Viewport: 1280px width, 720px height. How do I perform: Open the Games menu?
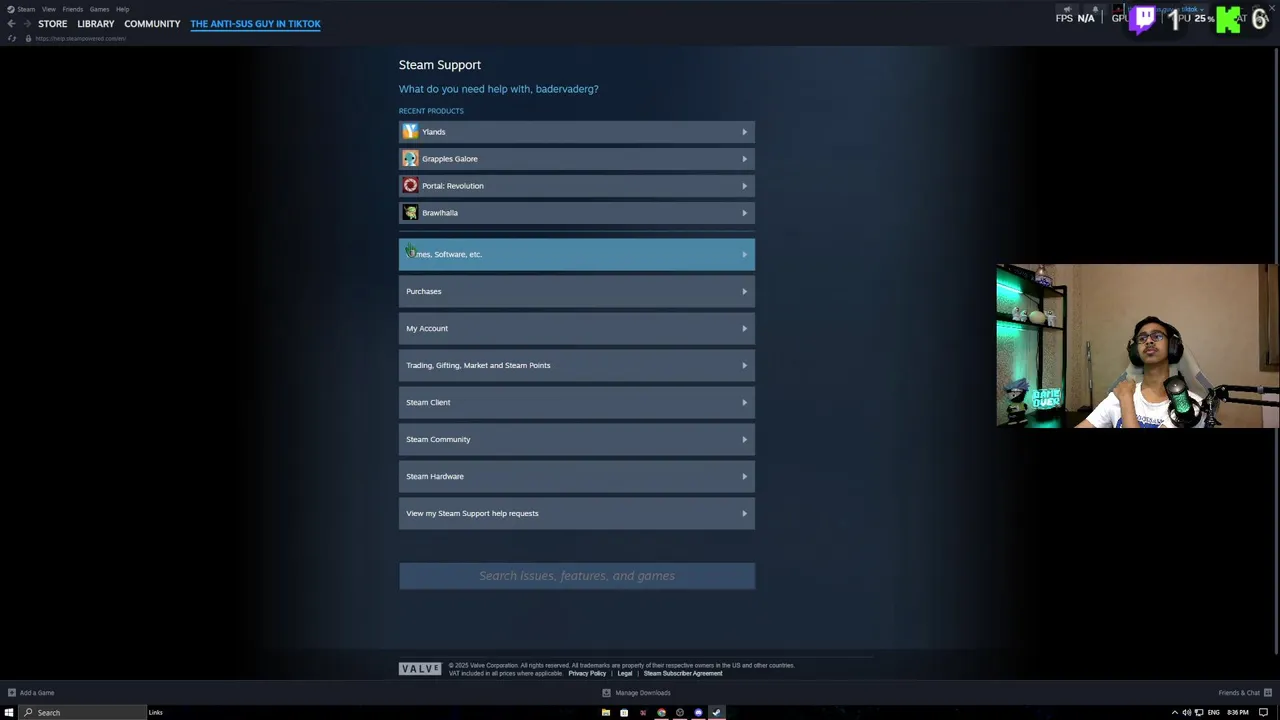pos(99,9)
